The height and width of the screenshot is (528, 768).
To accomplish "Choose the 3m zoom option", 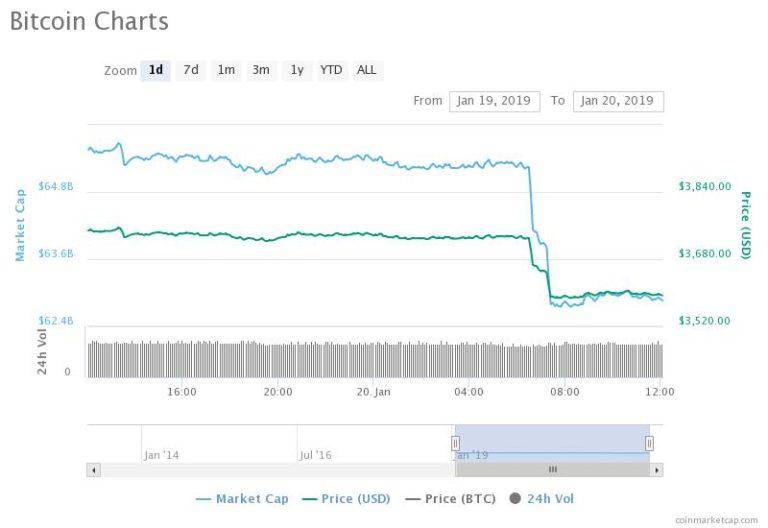I will (x=261, y=70).
